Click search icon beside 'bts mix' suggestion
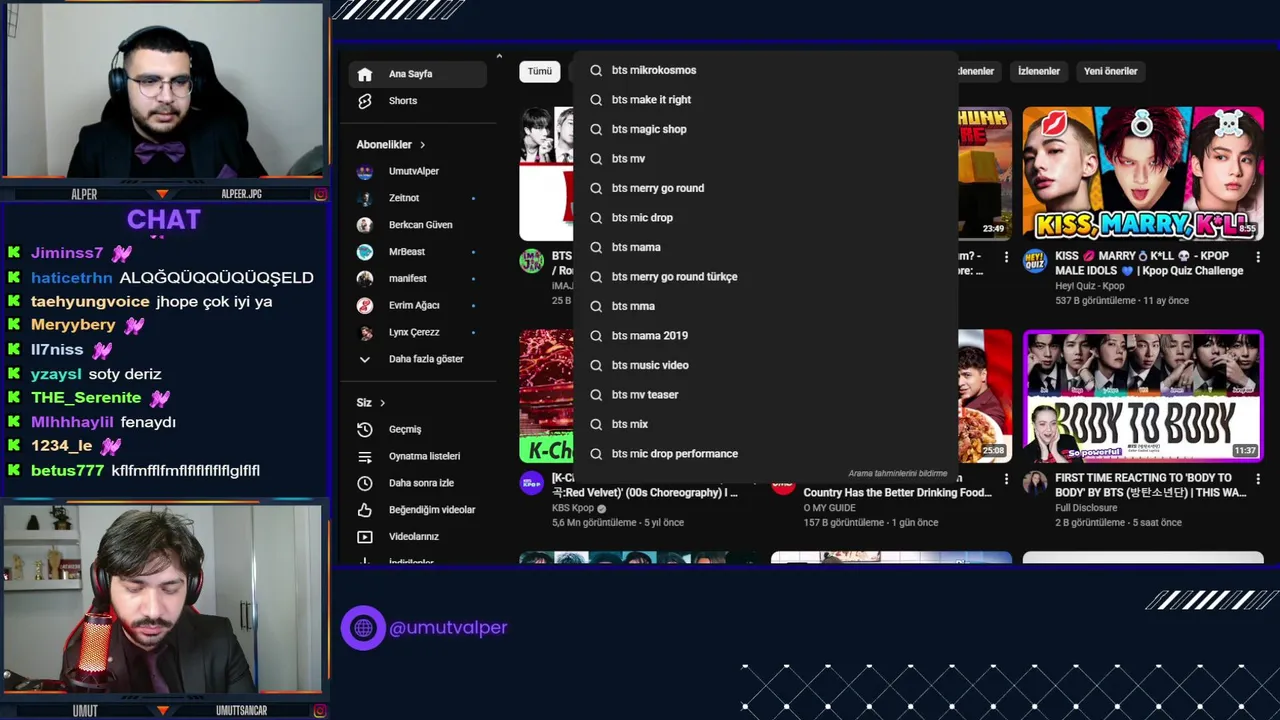The image size is (1280, 720). click(596, 424)
